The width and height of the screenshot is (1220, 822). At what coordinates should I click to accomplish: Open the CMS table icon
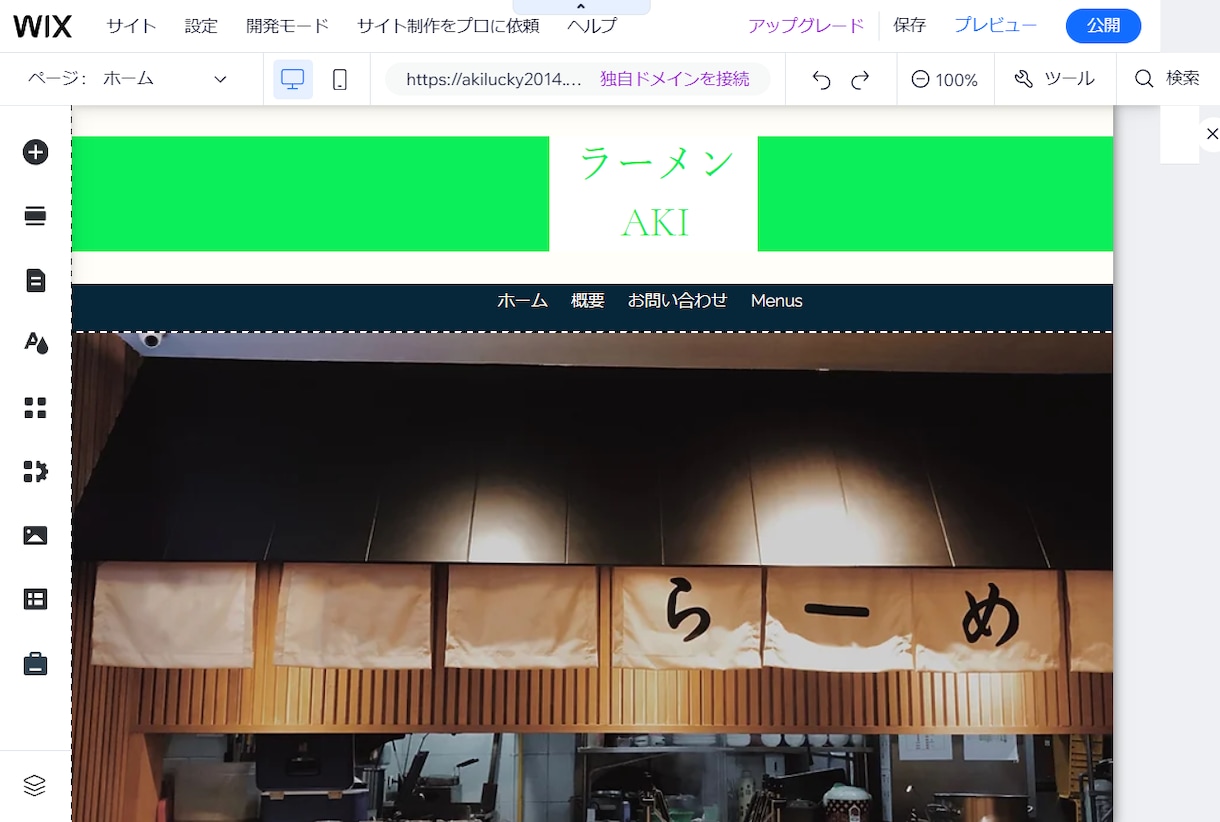(x=36, y=600)
